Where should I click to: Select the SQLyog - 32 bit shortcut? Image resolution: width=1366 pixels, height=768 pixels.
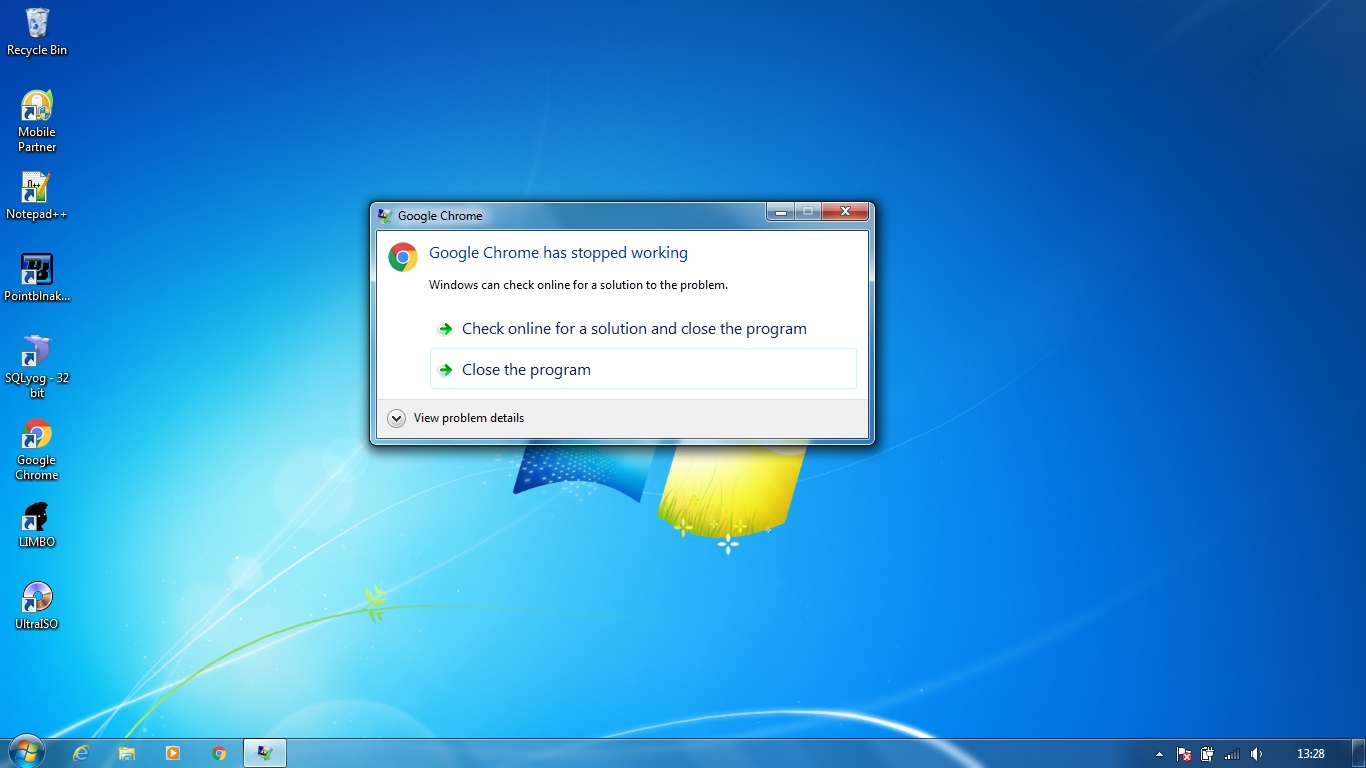37,367
